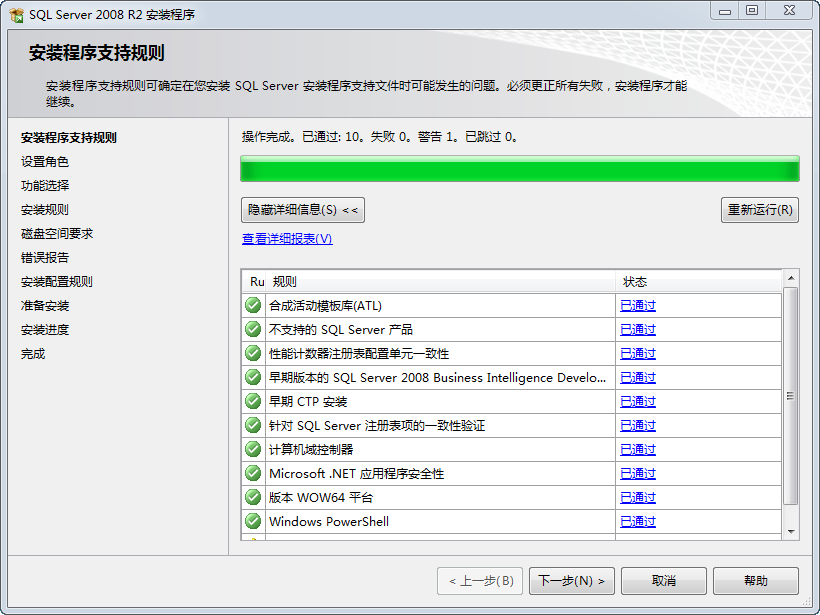Click rule text 计算机域控制器
820x615 pixels.
click(311, 450)
